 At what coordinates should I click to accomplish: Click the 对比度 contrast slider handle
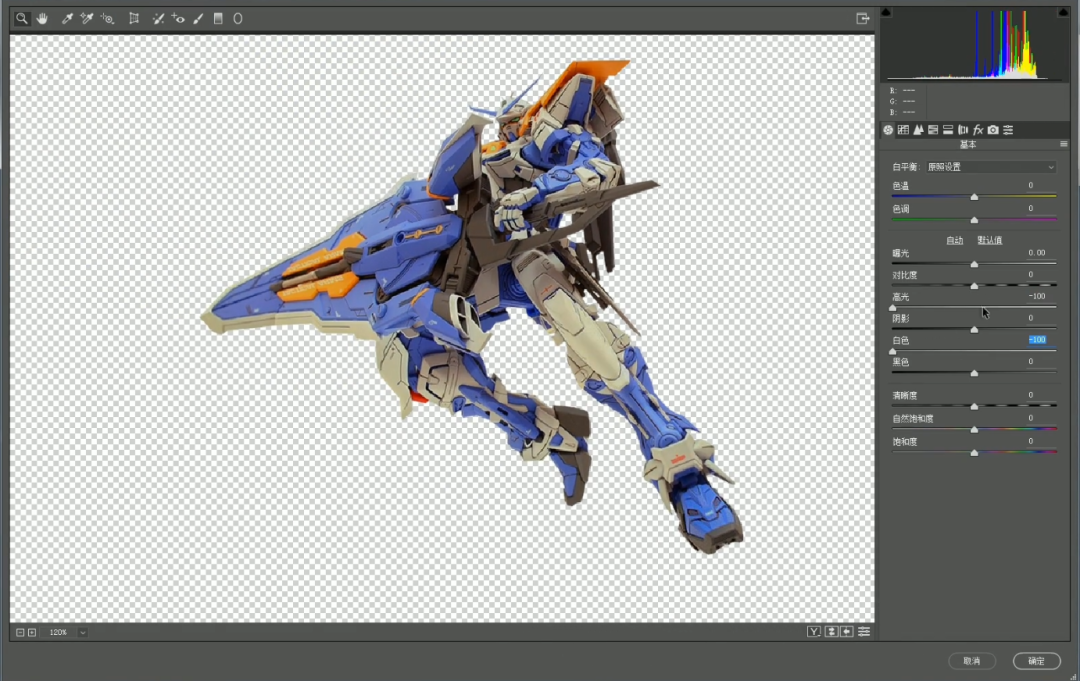(x=974, y=285)
